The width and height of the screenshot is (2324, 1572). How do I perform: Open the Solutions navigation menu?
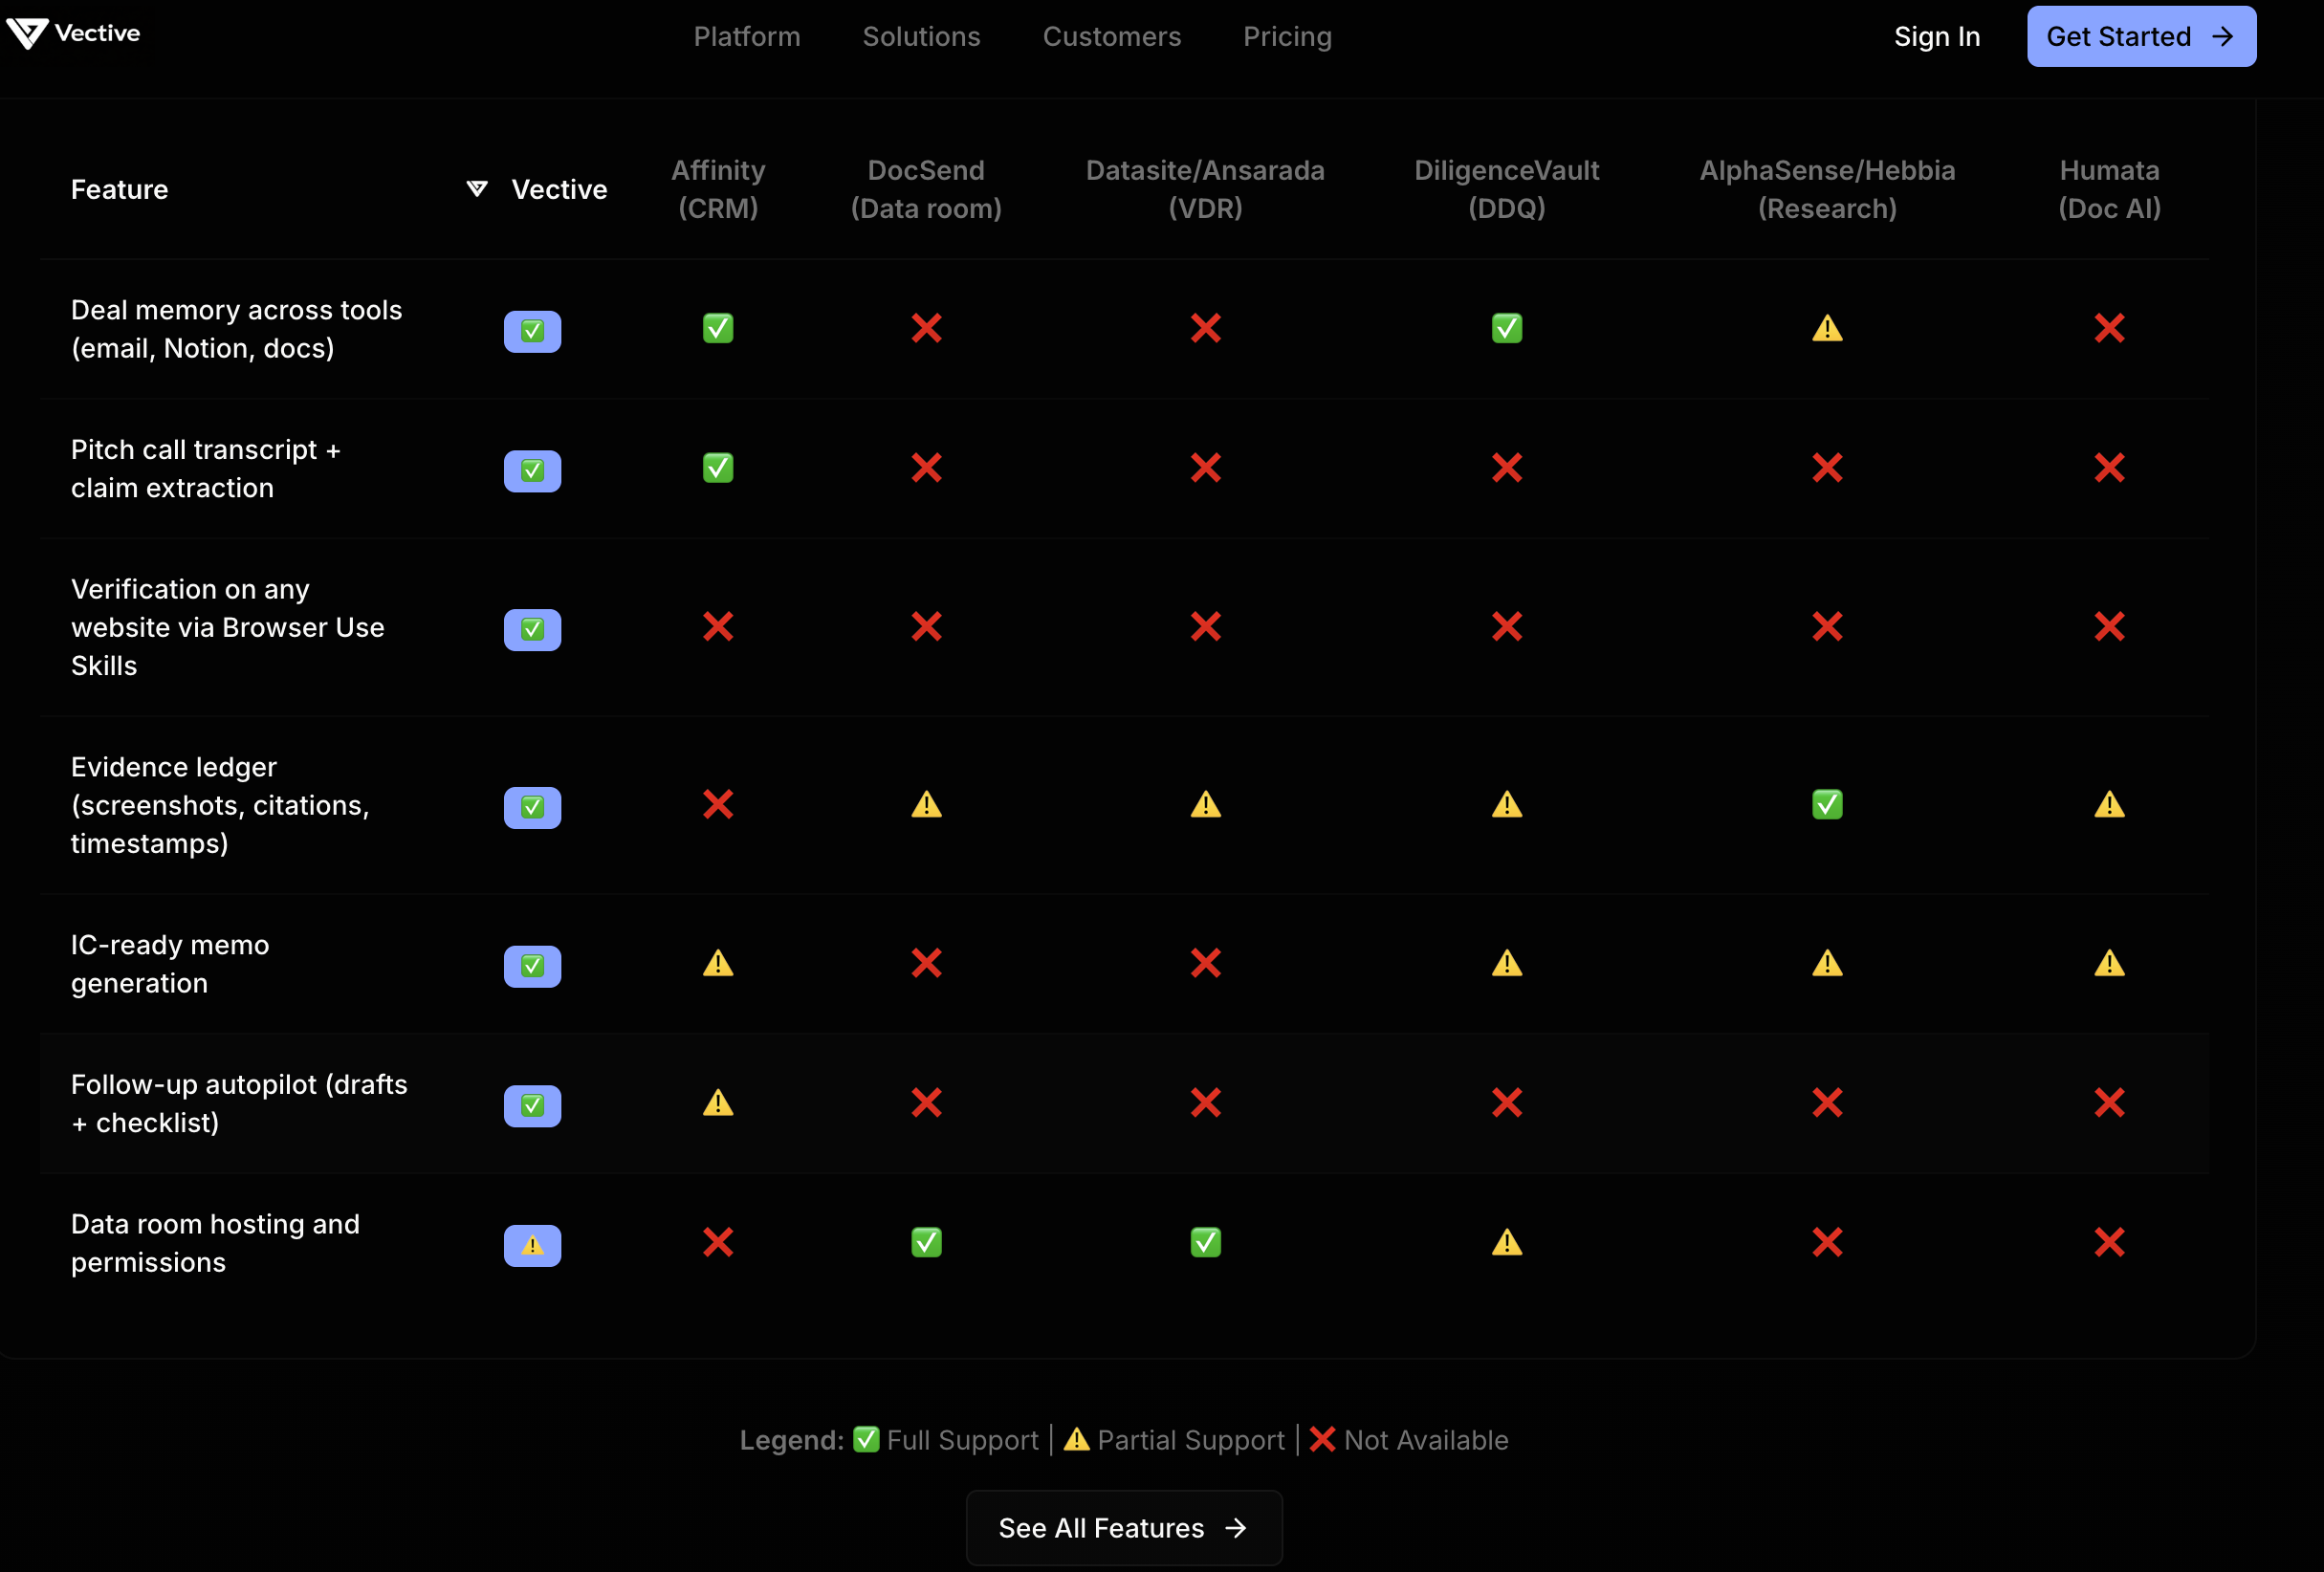(921, 37)
